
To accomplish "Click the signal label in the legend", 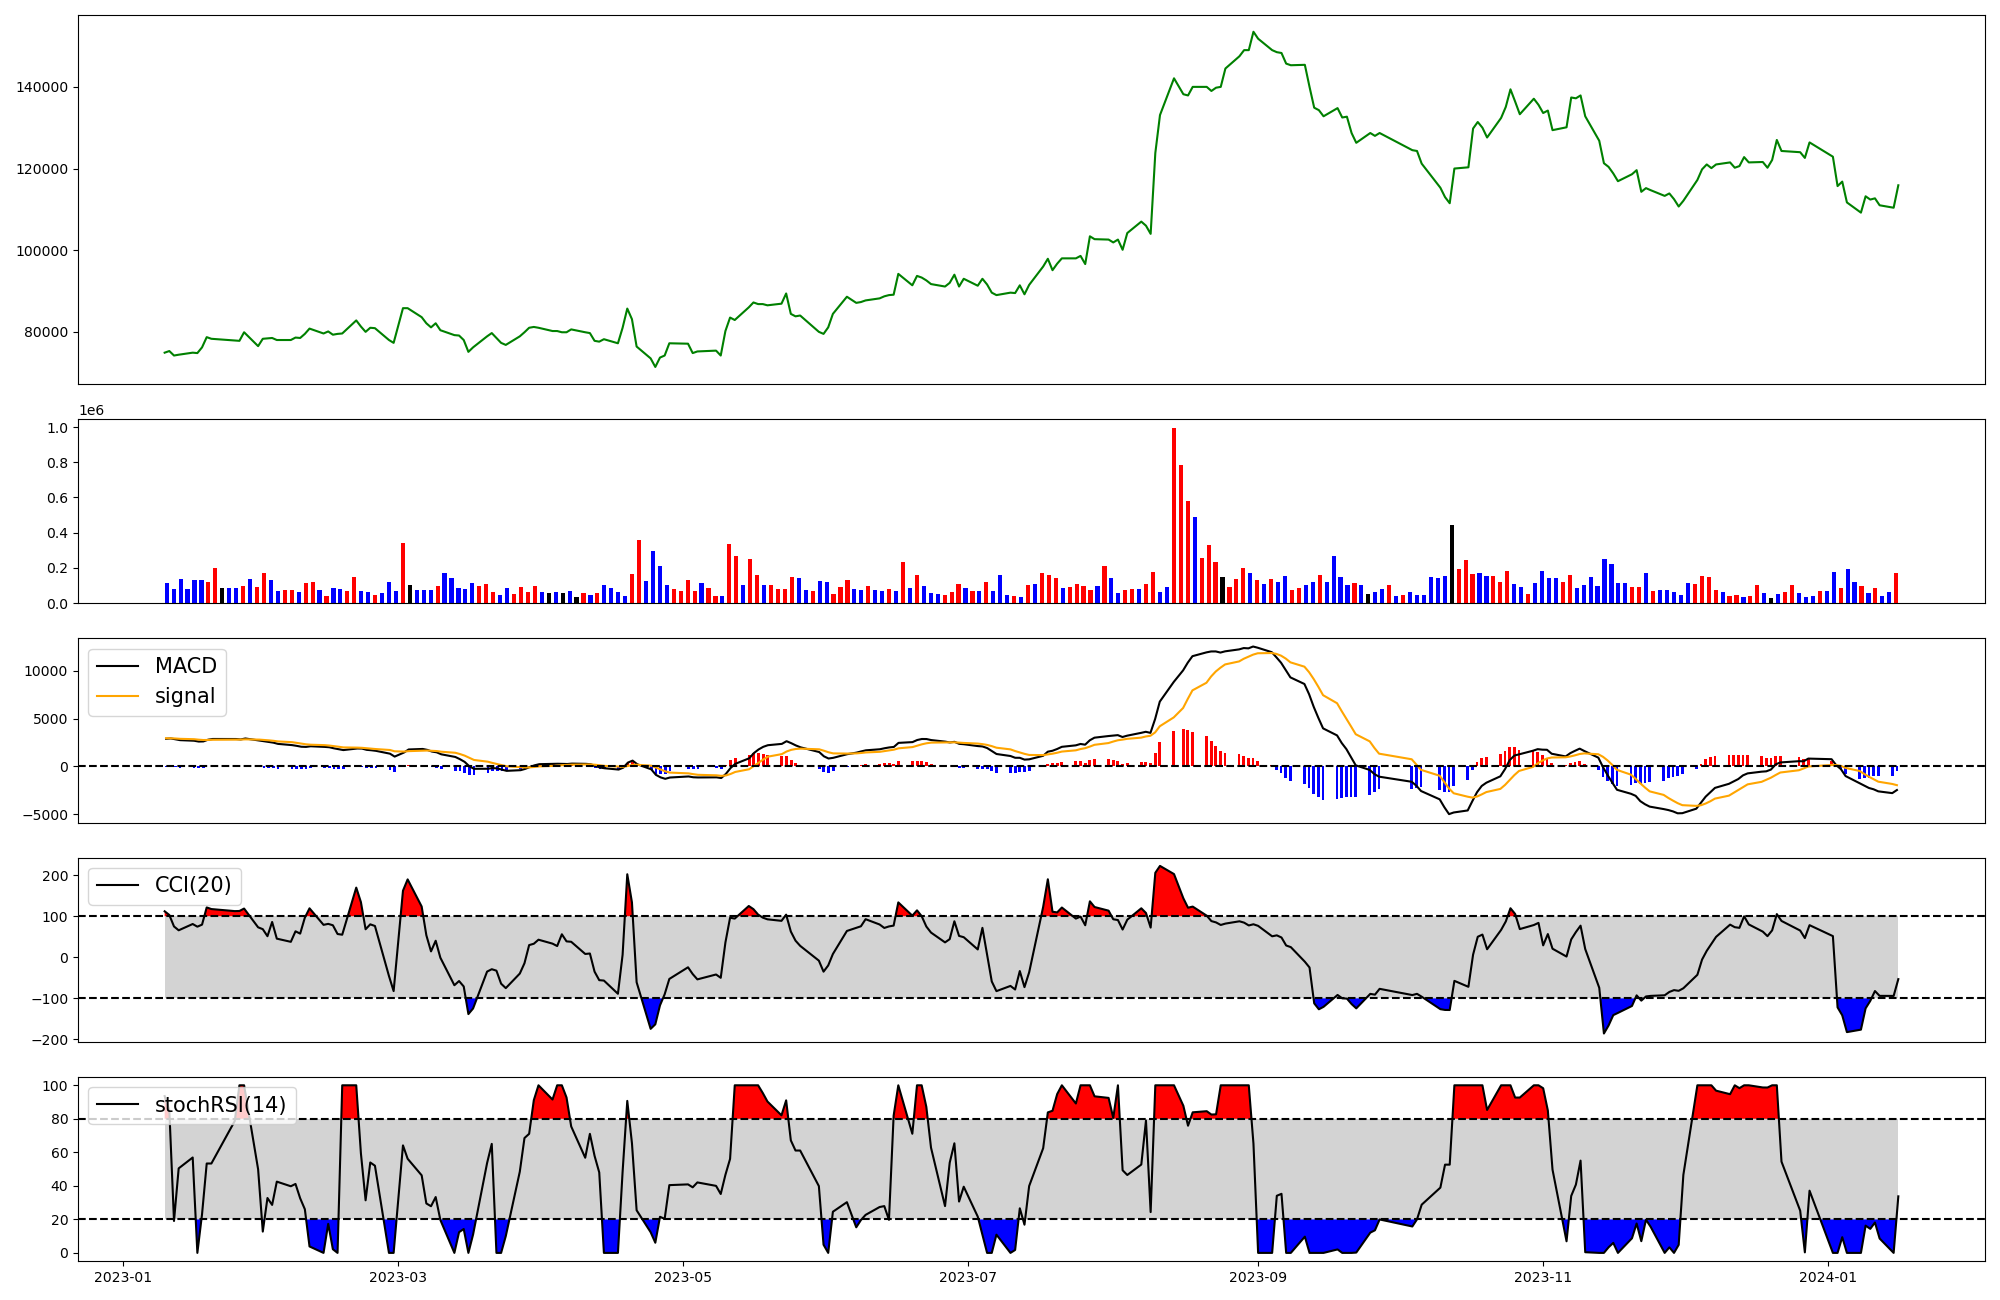I will pos(185,696).
